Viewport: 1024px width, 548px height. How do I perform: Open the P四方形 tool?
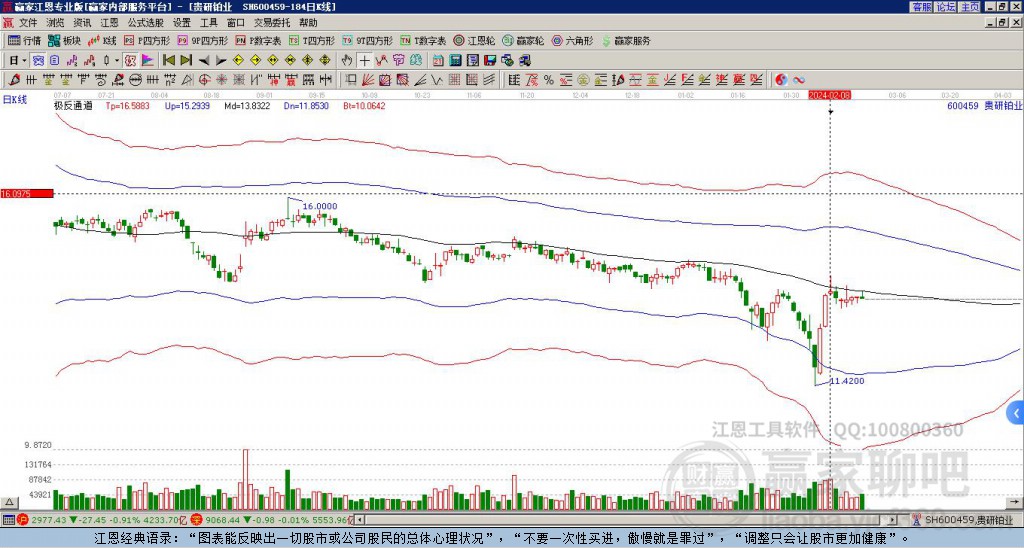click(x=147, y=40)
